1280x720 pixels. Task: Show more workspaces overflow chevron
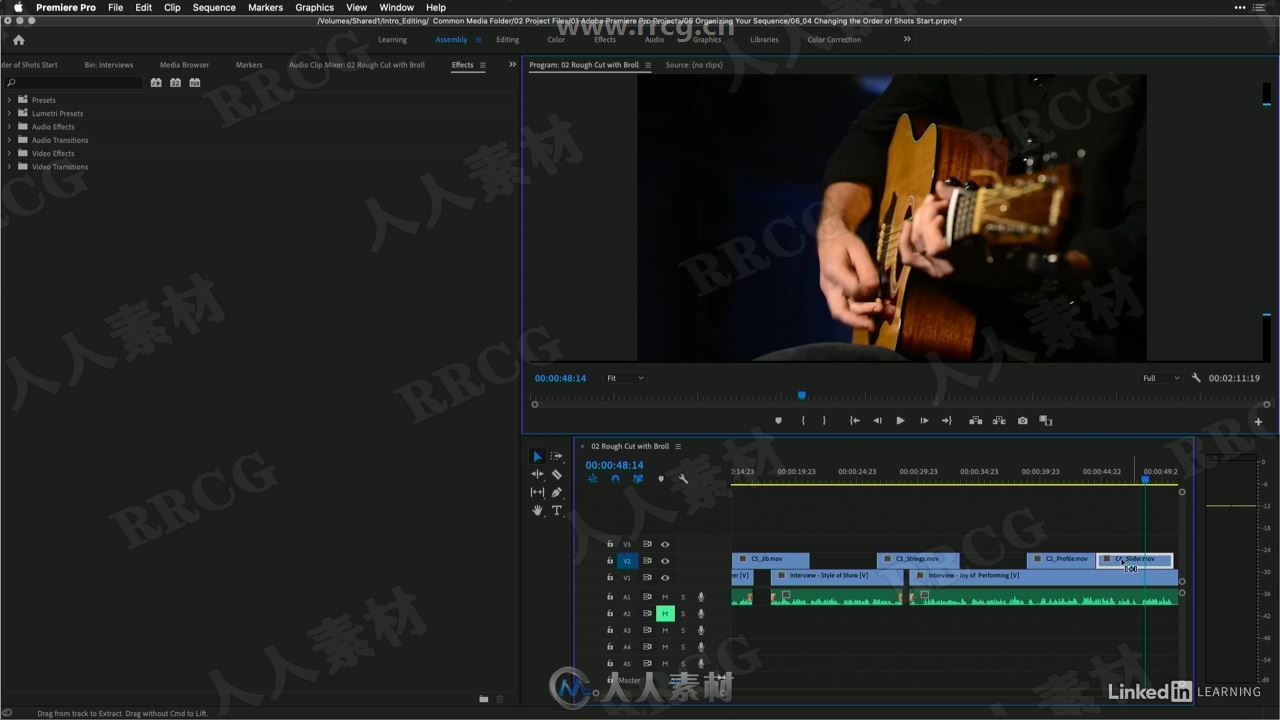pyautogui.click(x=907, y=39)
